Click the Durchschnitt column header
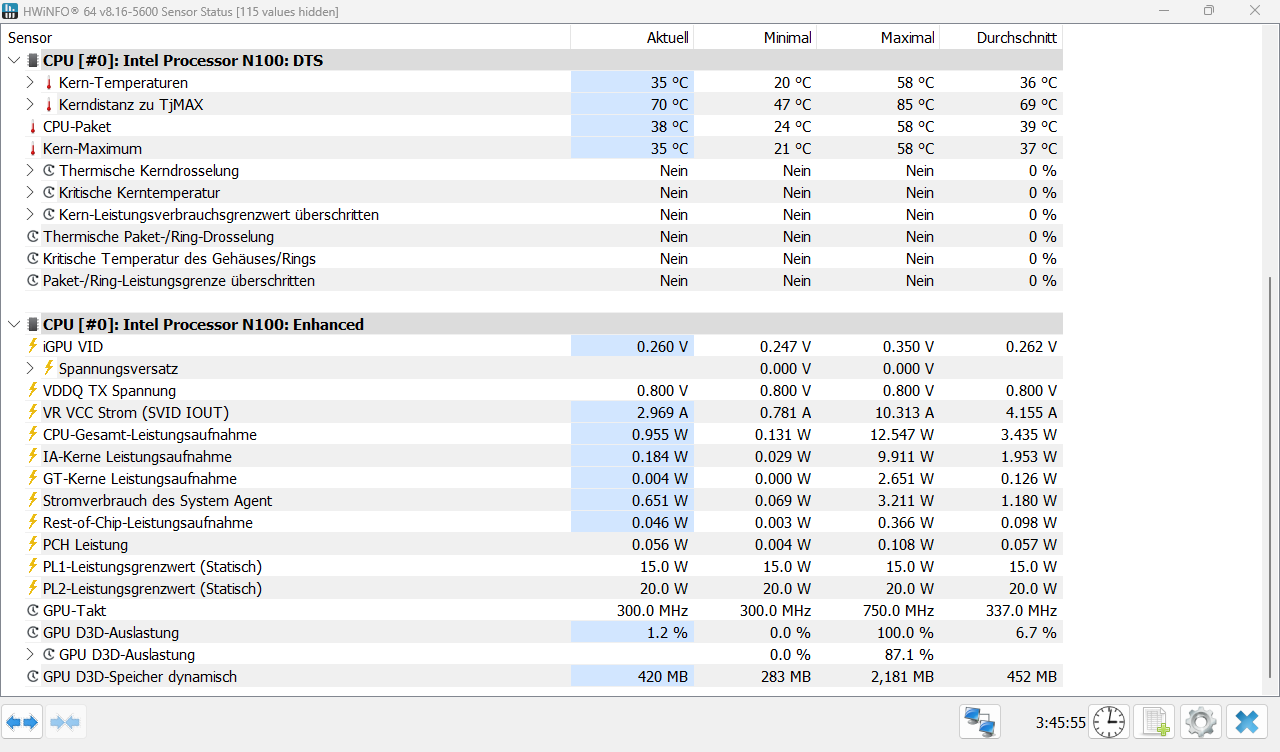Image resolution: width=1280 pixels, height=752 pixels. point(1001,38)
